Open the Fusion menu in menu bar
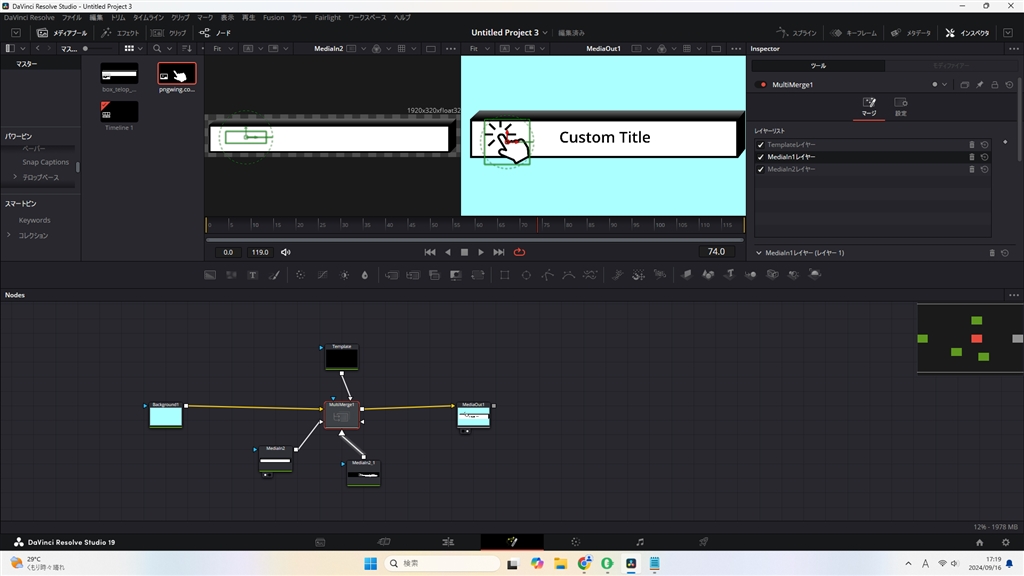1024x576 pixels. point(273,18)
